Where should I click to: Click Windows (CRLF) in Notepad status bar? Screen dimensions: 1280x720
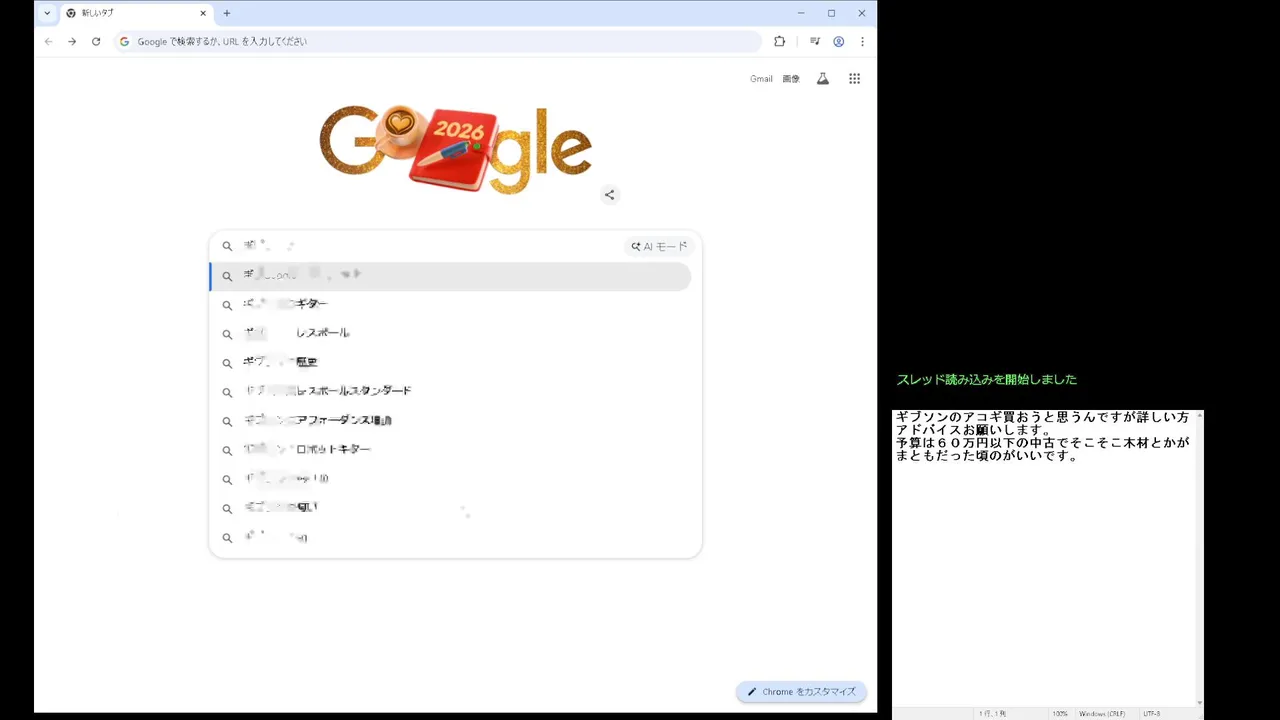point(1102,714)
